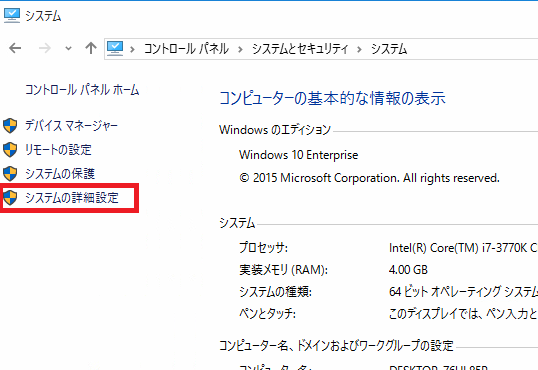
Task: Select コントロール パネル breadcrumb
Action: 186,49
